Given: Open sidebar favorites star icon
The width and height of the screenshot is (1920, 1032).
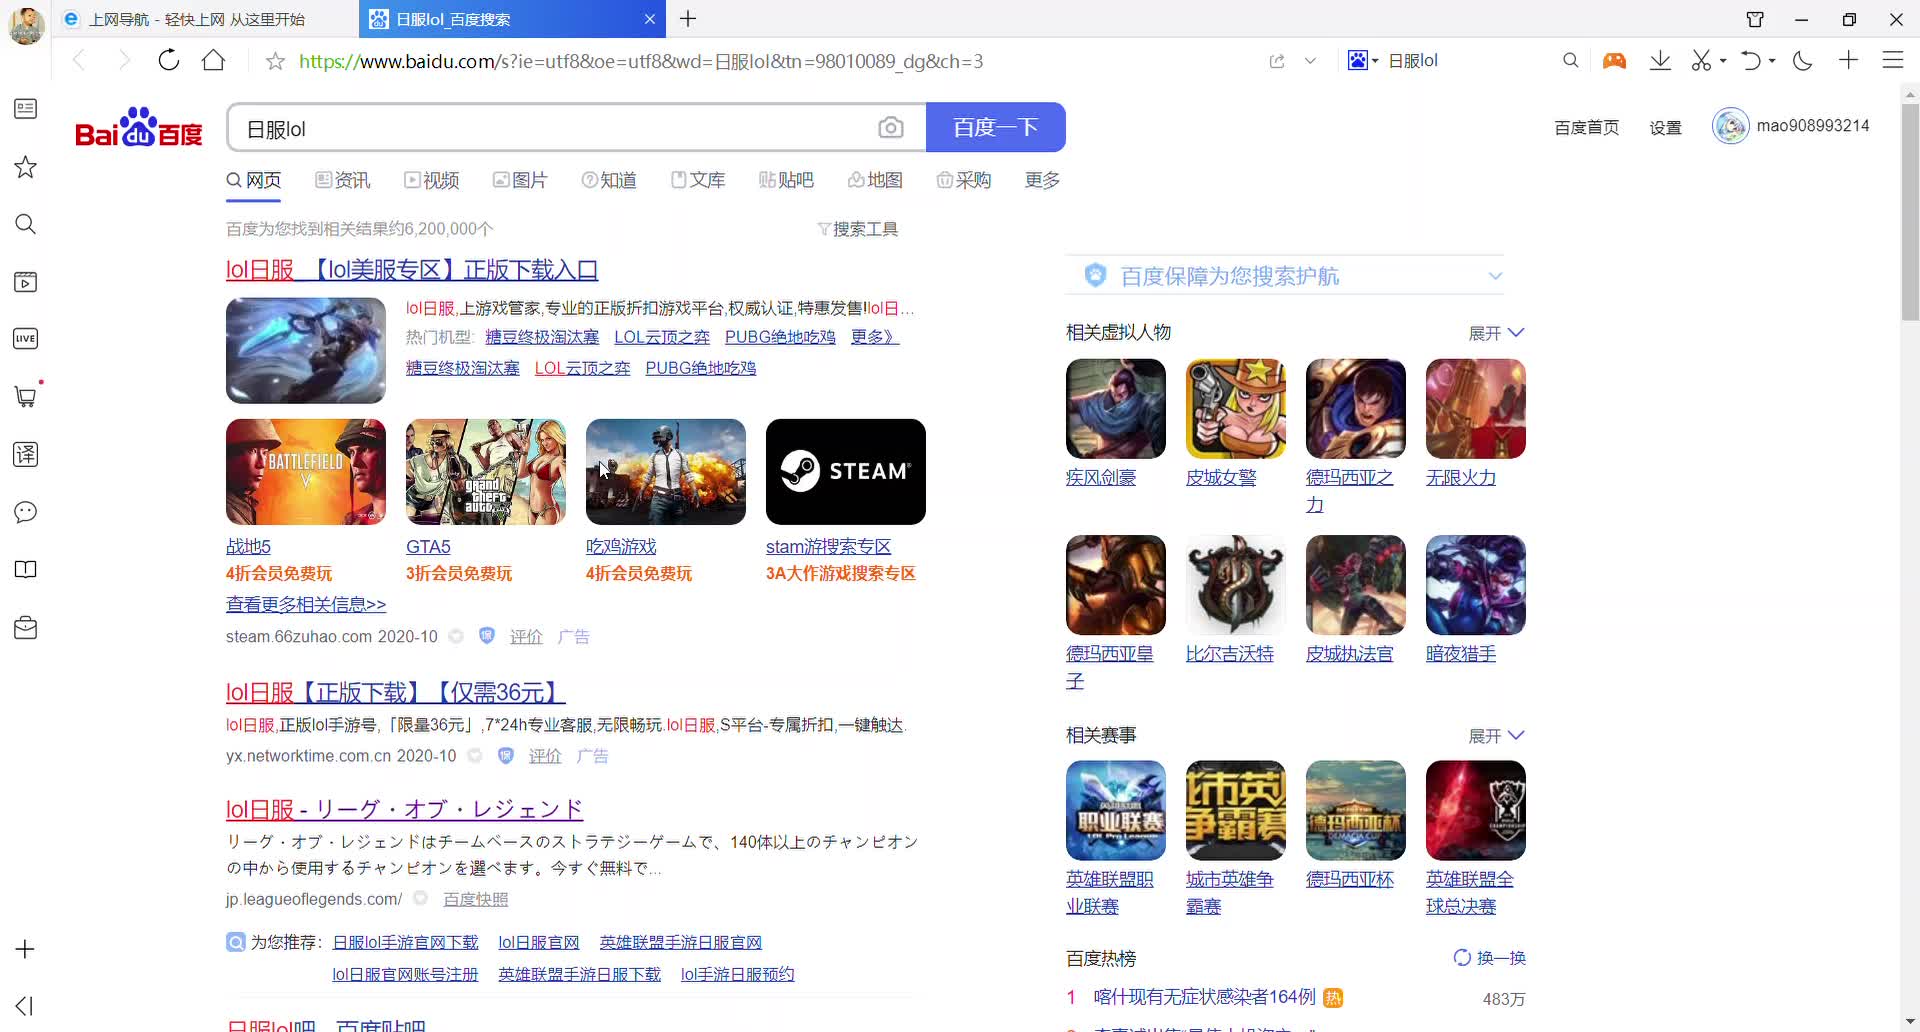Looking at the screenshot, I should pyautogui.click(x=26, y=166).
